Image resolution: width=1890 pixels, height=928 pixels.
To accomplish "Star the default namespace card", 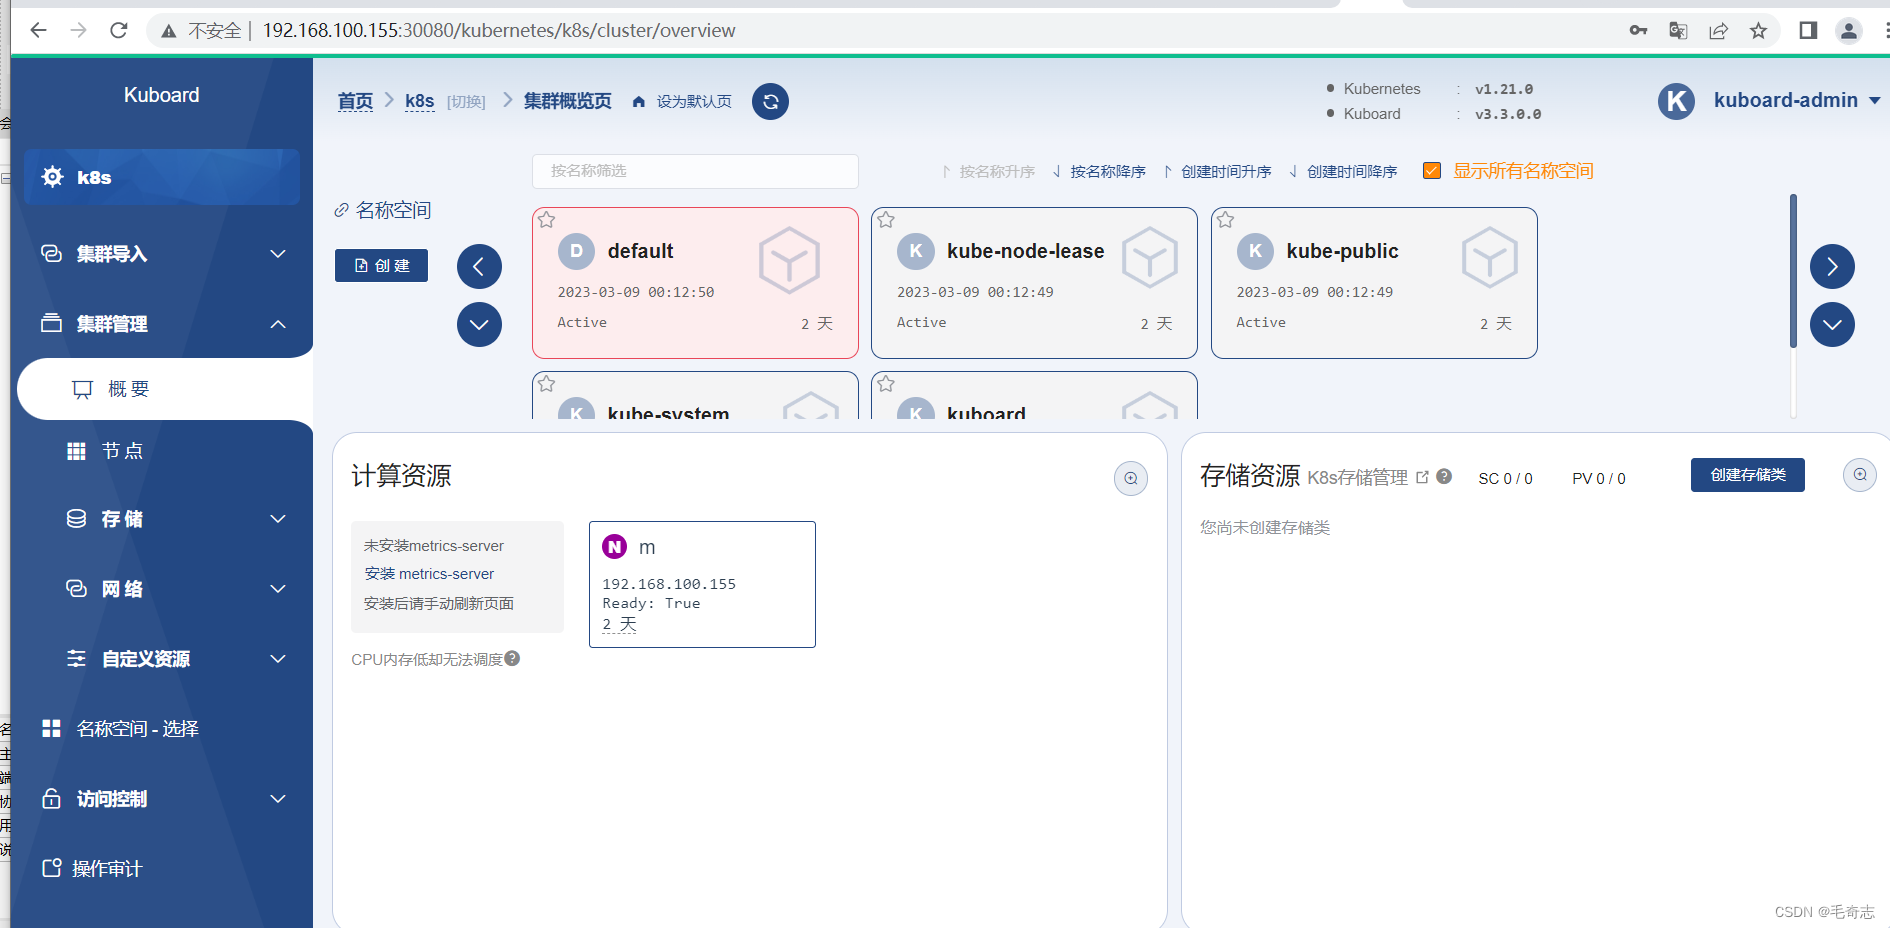I will 546,220.
